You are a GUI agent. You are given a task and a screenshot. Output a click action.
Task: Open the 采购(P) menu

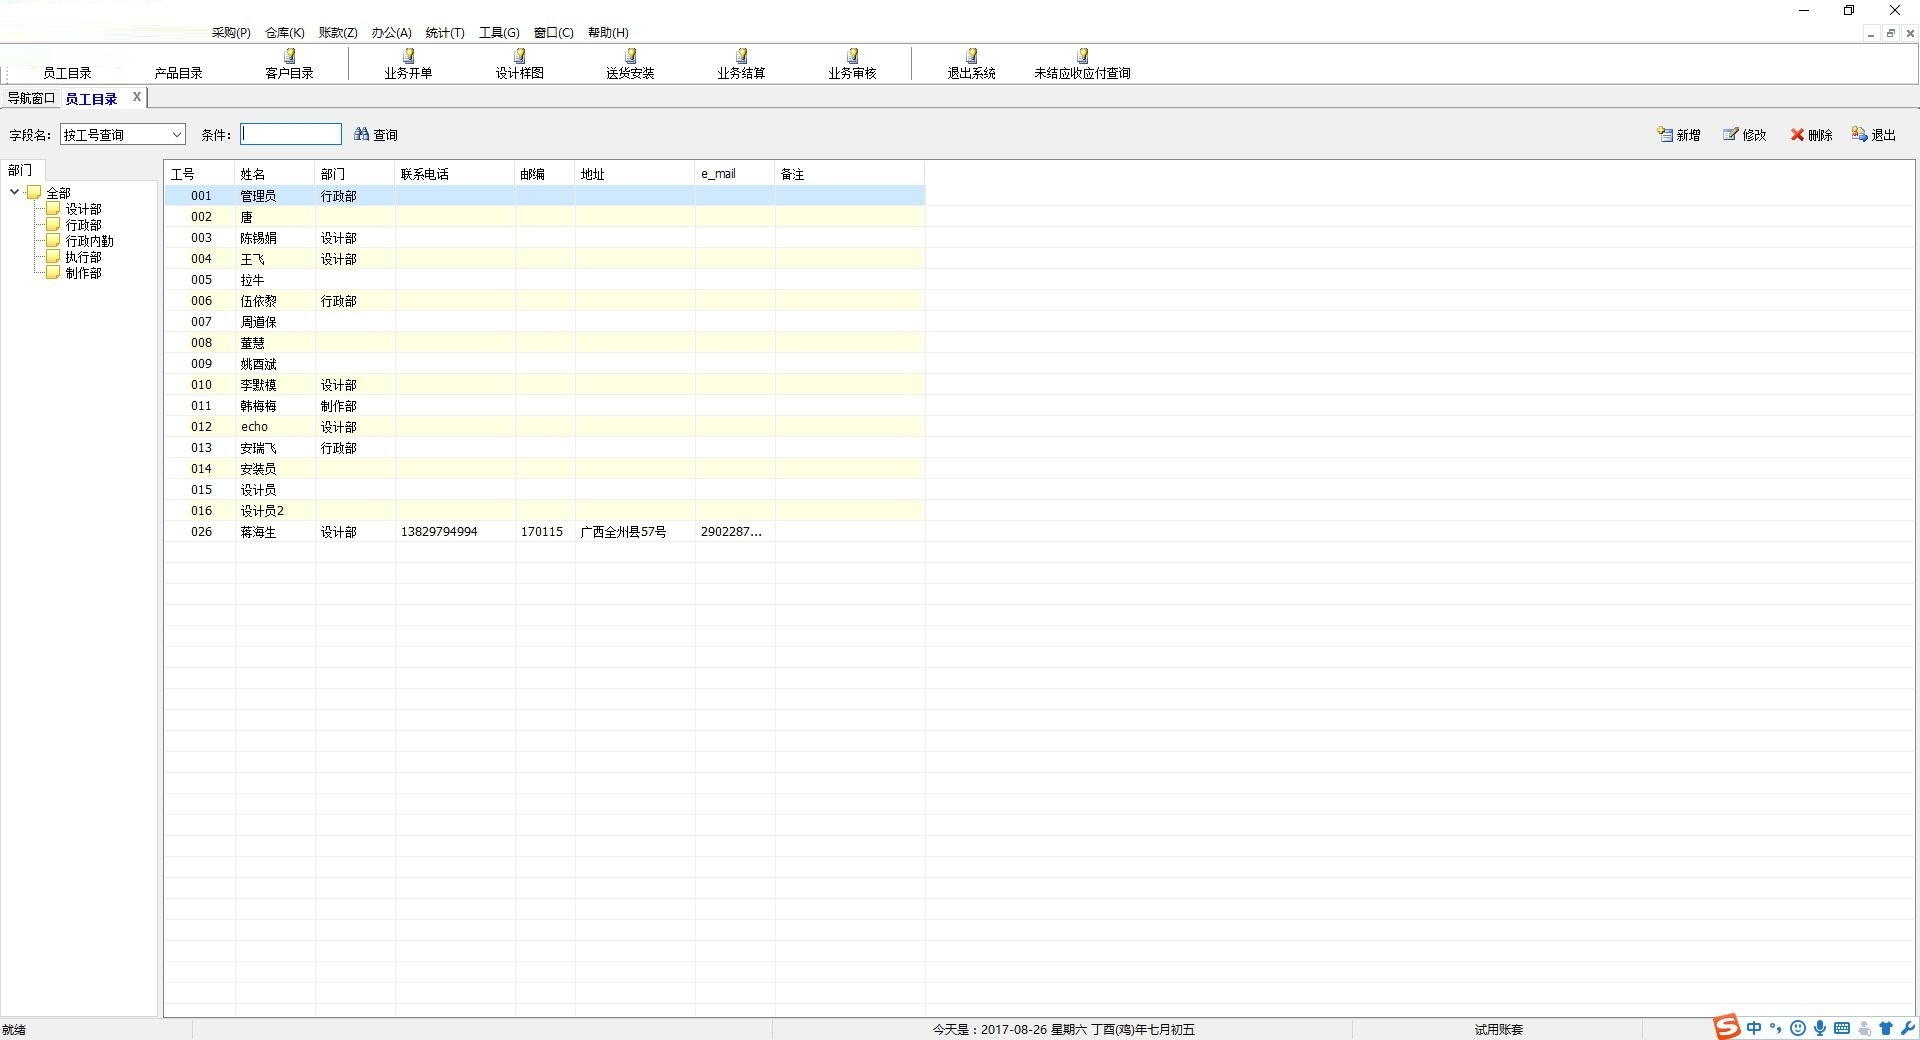pyautogui.click(x=231, y=33)
